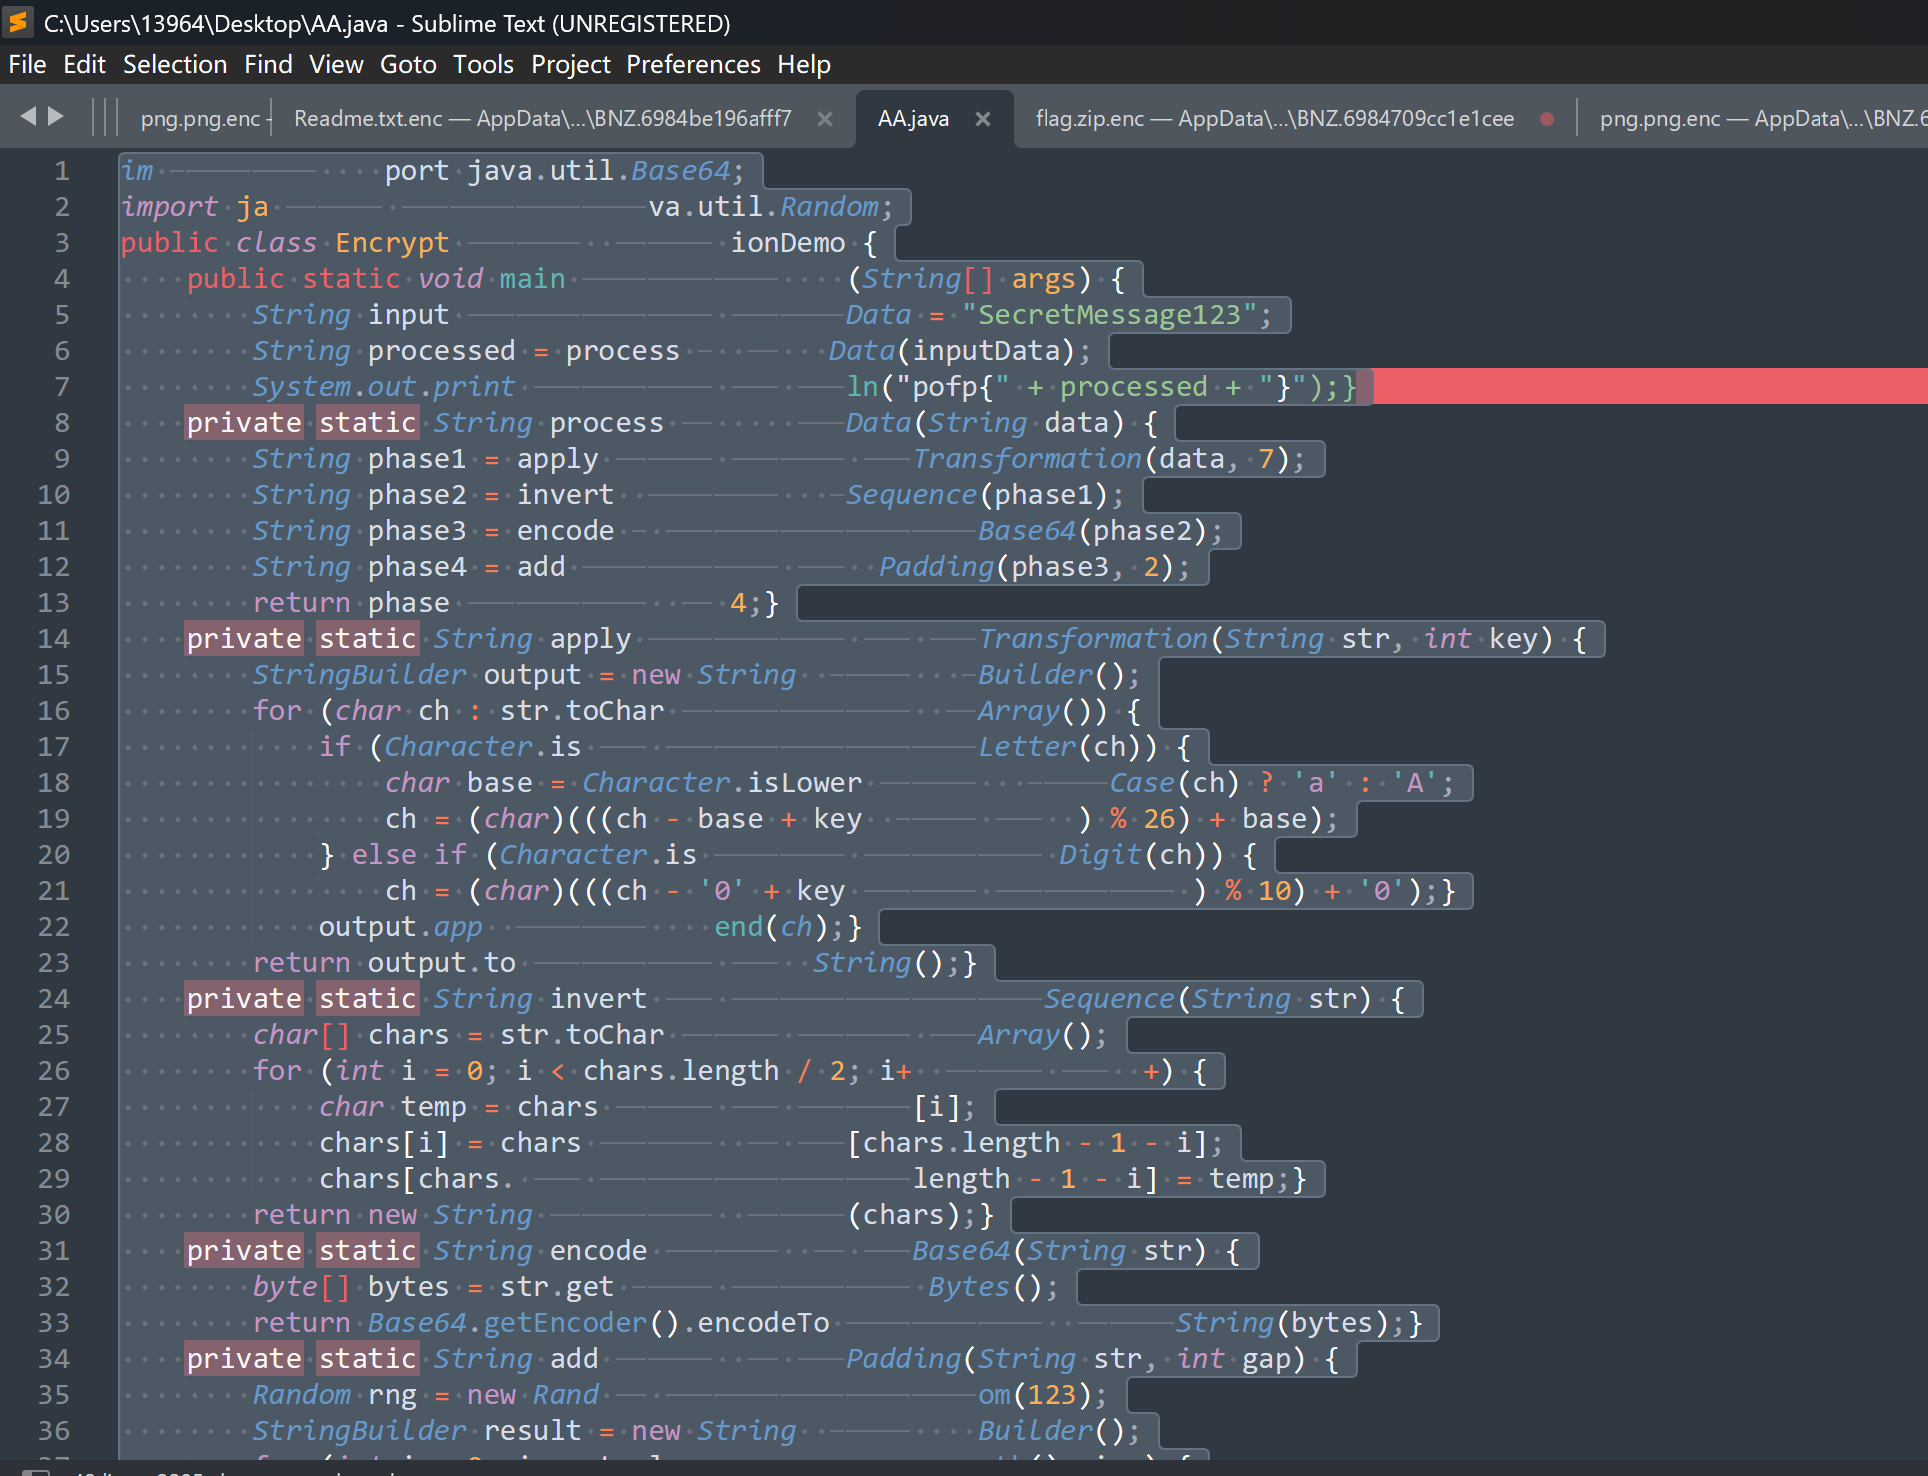Screen dimensions: 1928x1476
Task: Click the Sublime Text logo in title bar
Action: click(18, 21)
